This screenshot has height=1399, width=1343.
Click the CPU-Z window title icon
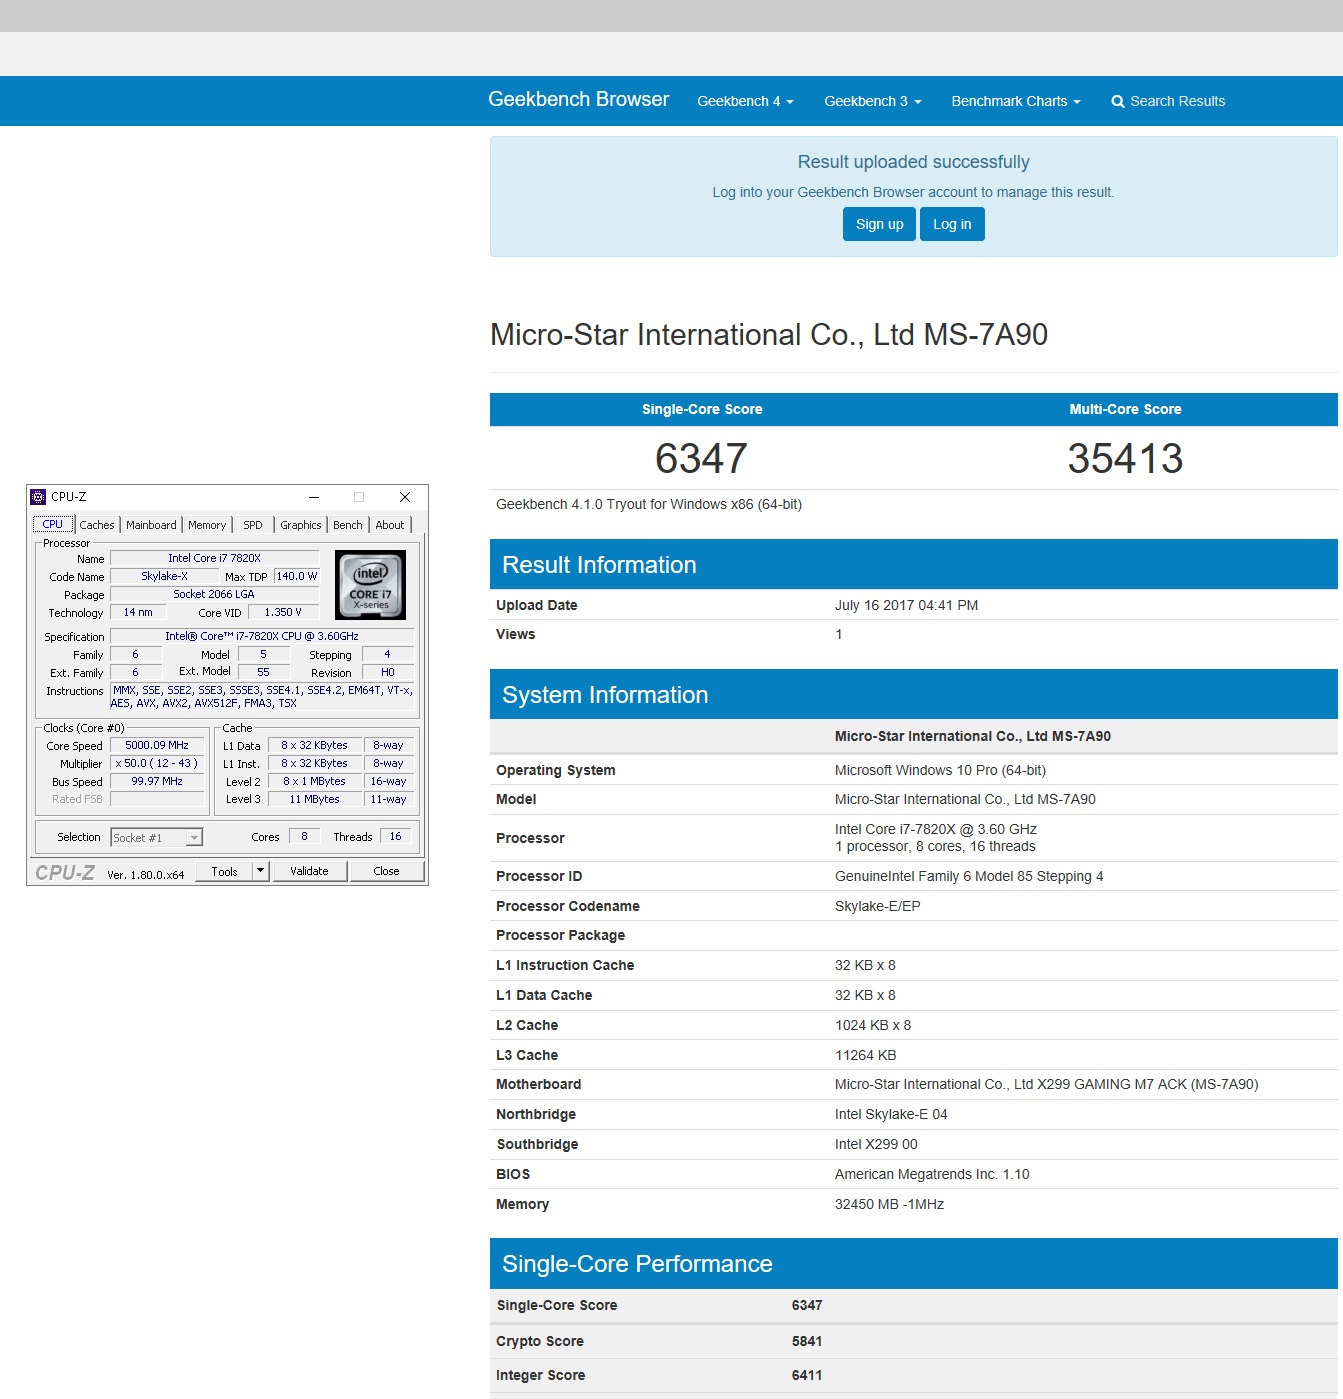click(38, 497)
